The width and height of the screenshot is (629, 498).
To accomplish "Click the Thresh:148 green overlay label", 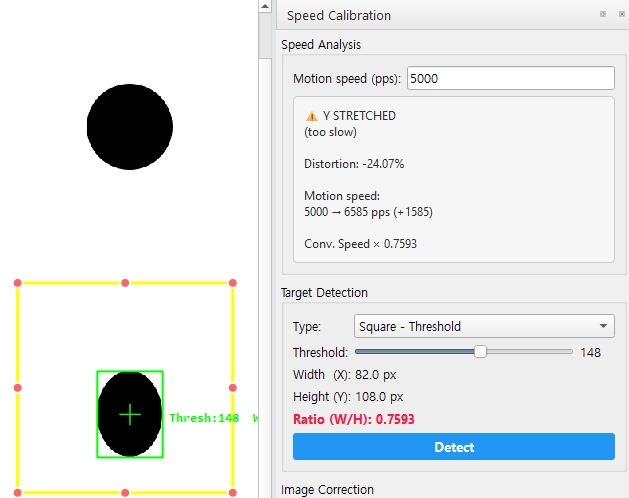I will click(204, 418).
